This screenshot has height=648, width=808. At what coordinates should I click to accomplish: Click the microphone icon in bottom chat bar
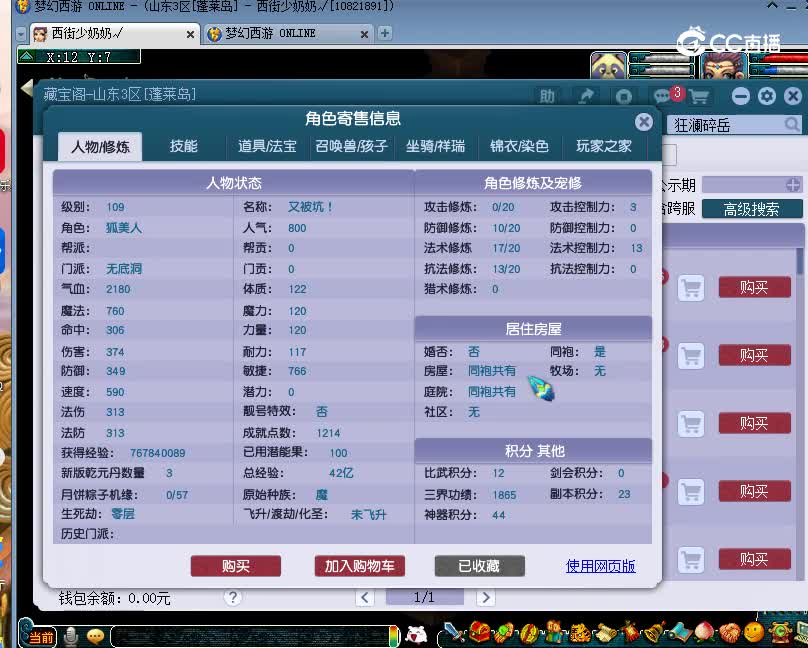pyautogui.click(x=71, y=637)
